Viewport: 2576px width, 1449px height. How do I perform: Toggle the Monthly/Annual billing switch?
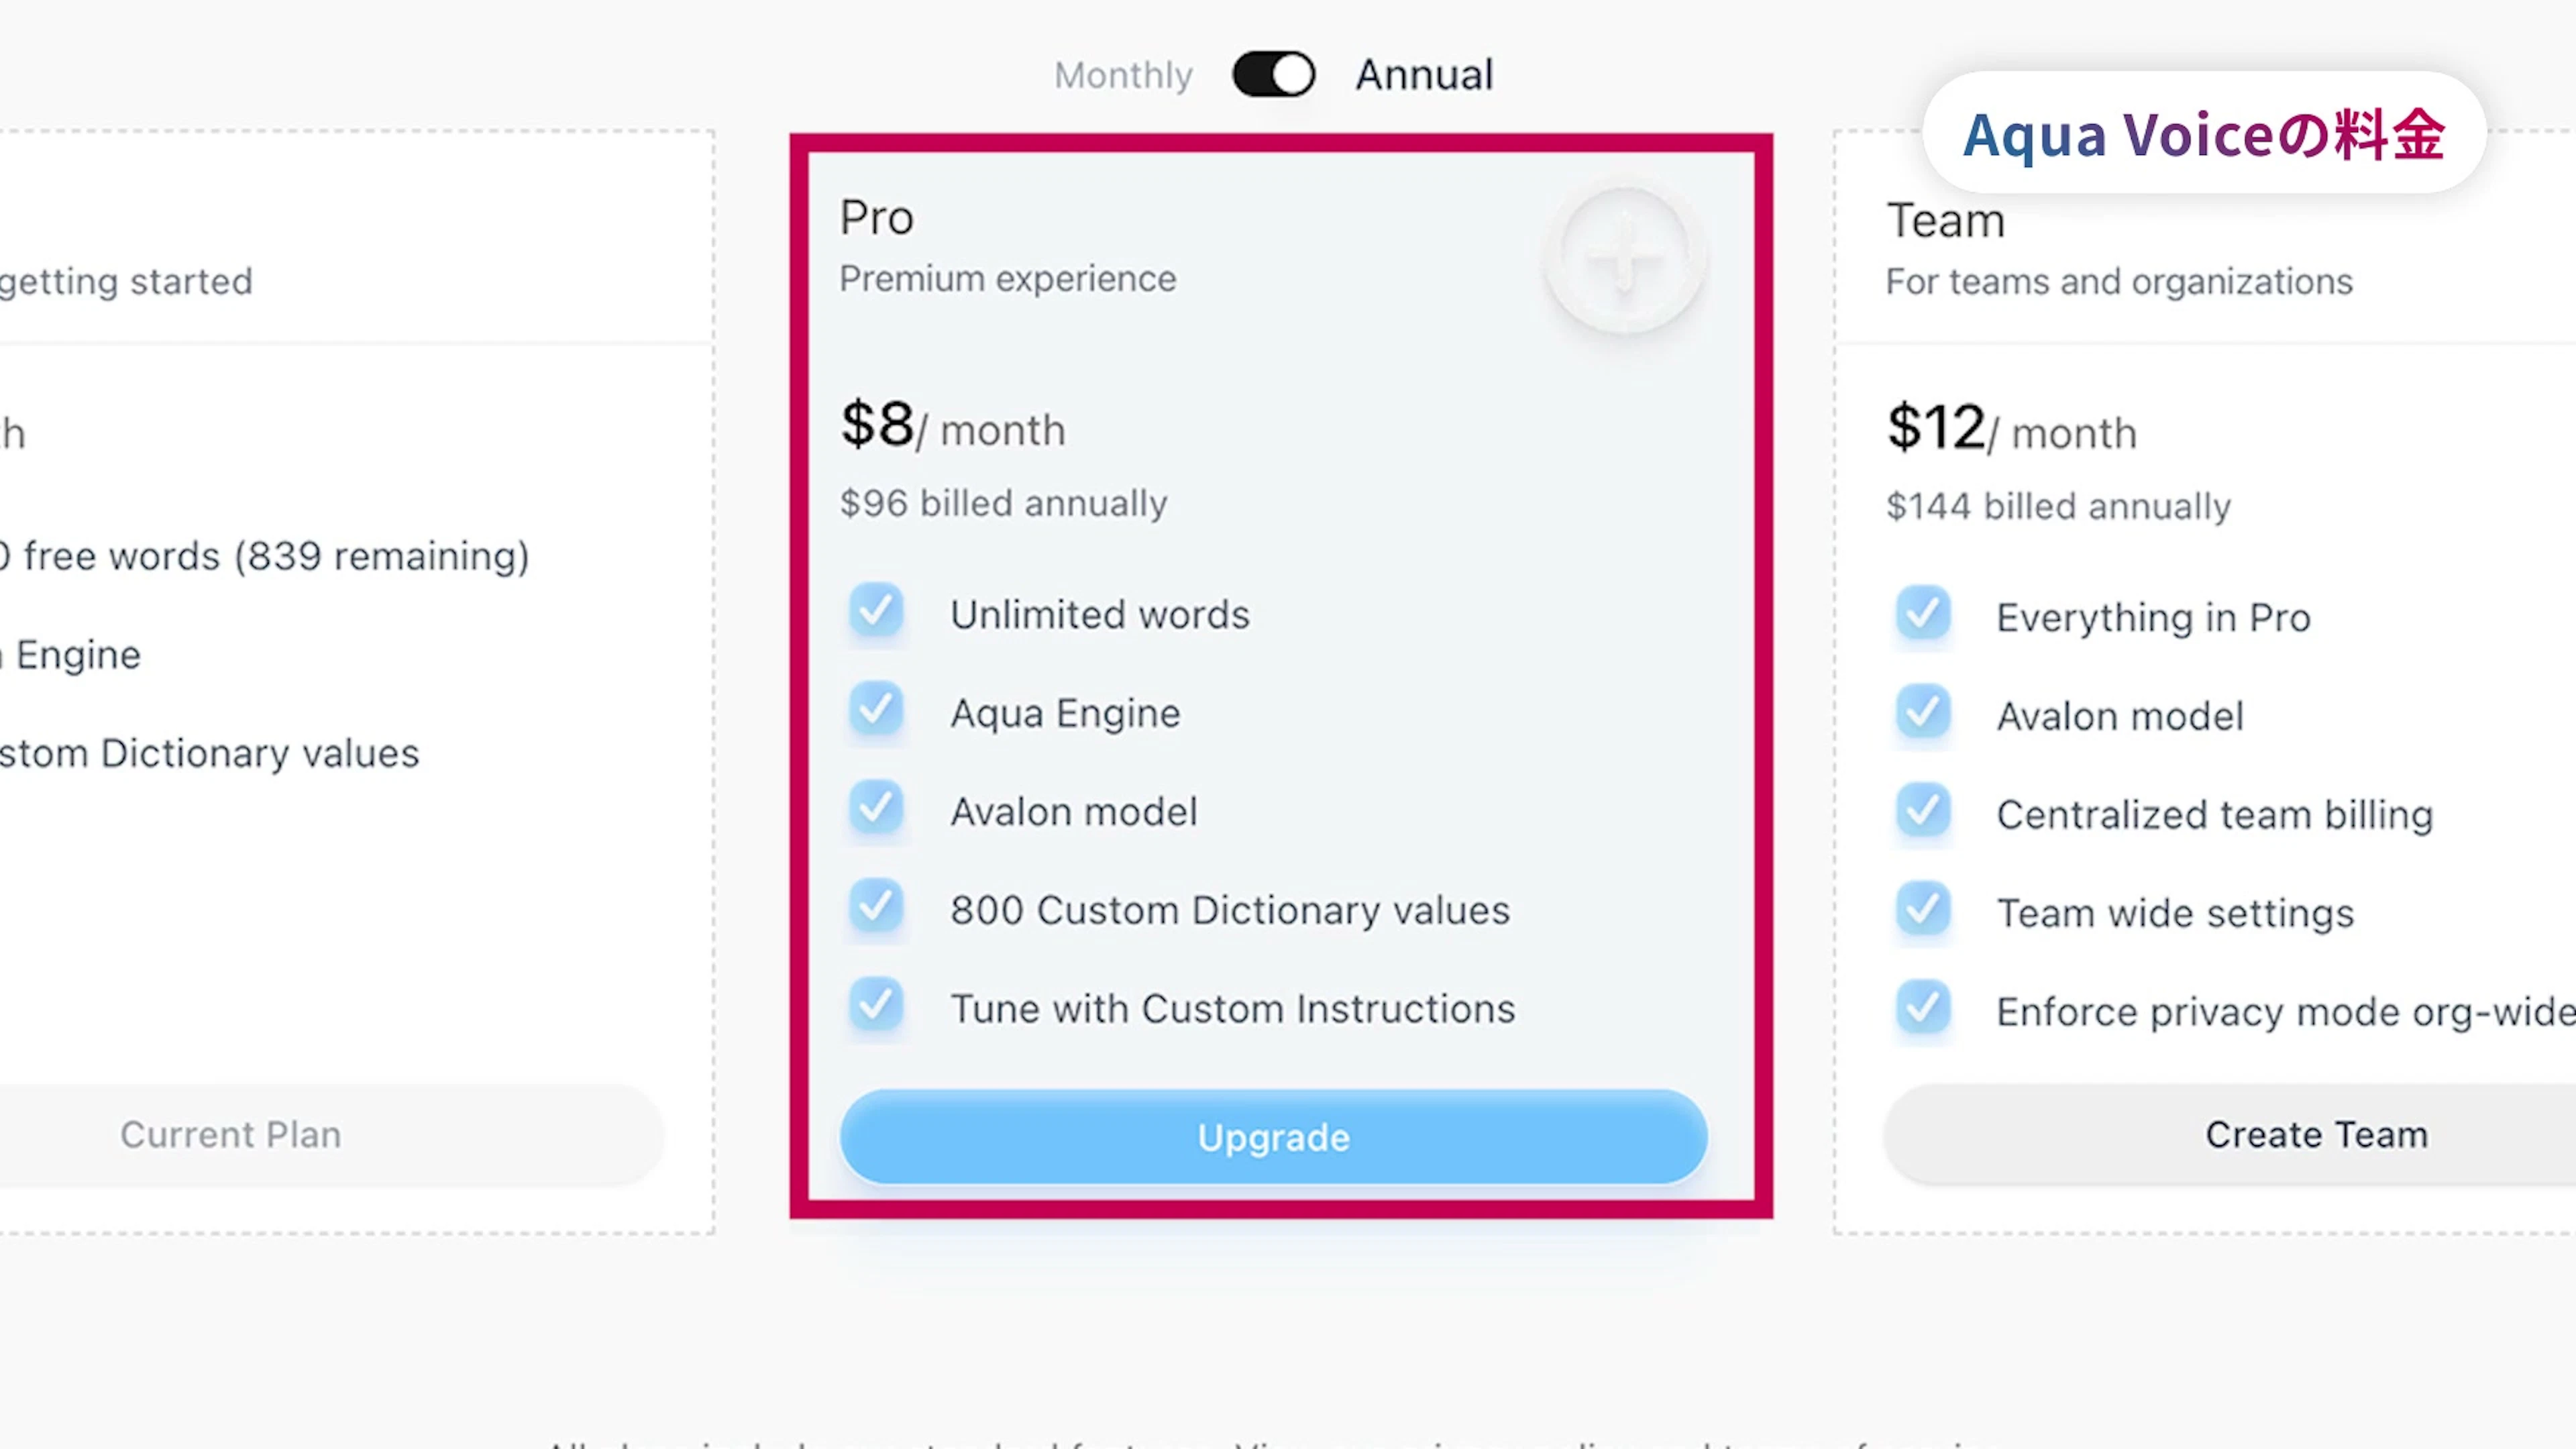[x=1273, y=75]
